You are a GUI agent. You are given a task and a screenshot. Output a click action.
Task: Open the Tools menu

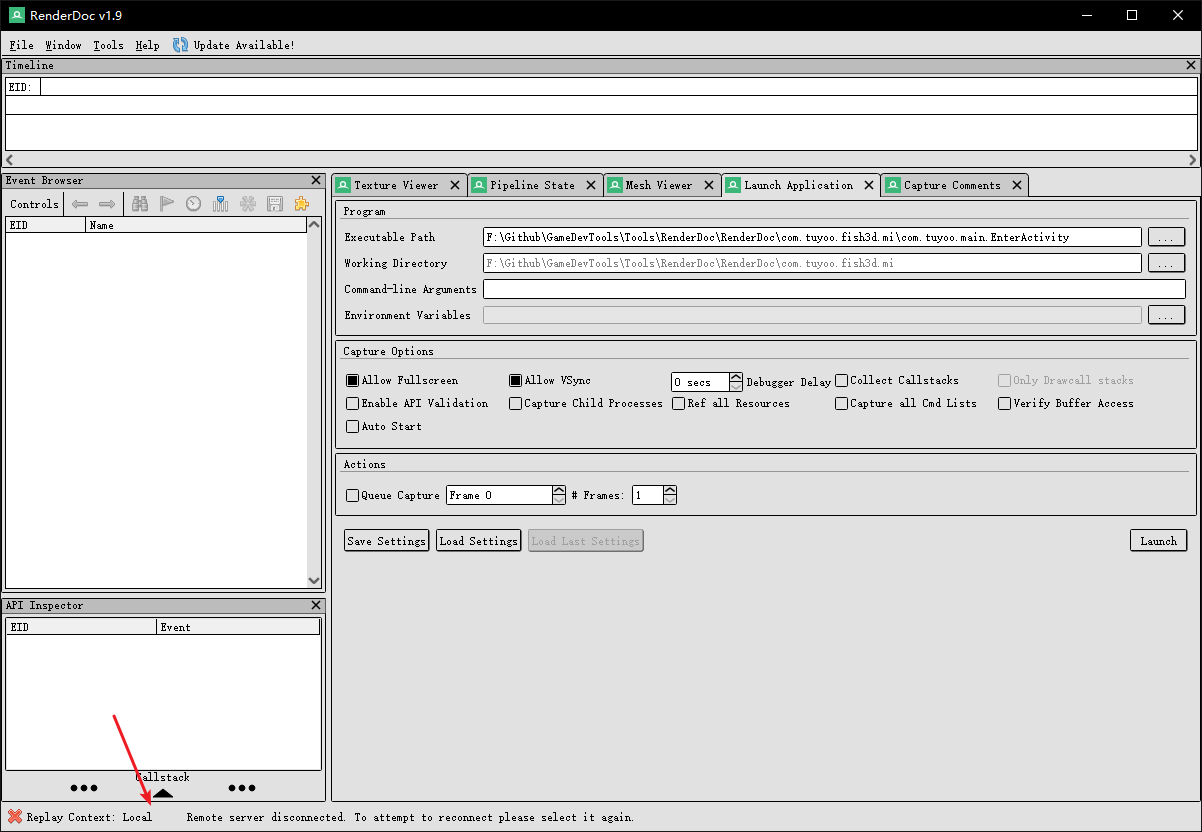tap(108, 44)
